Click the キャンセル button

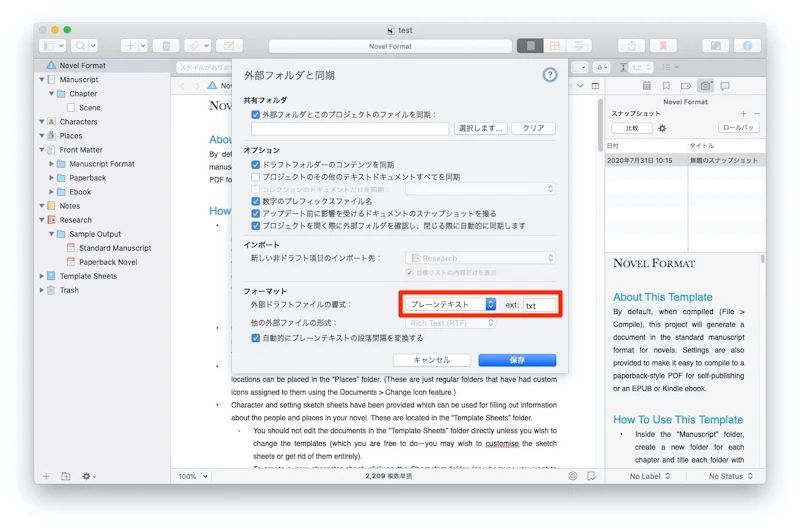432,360
